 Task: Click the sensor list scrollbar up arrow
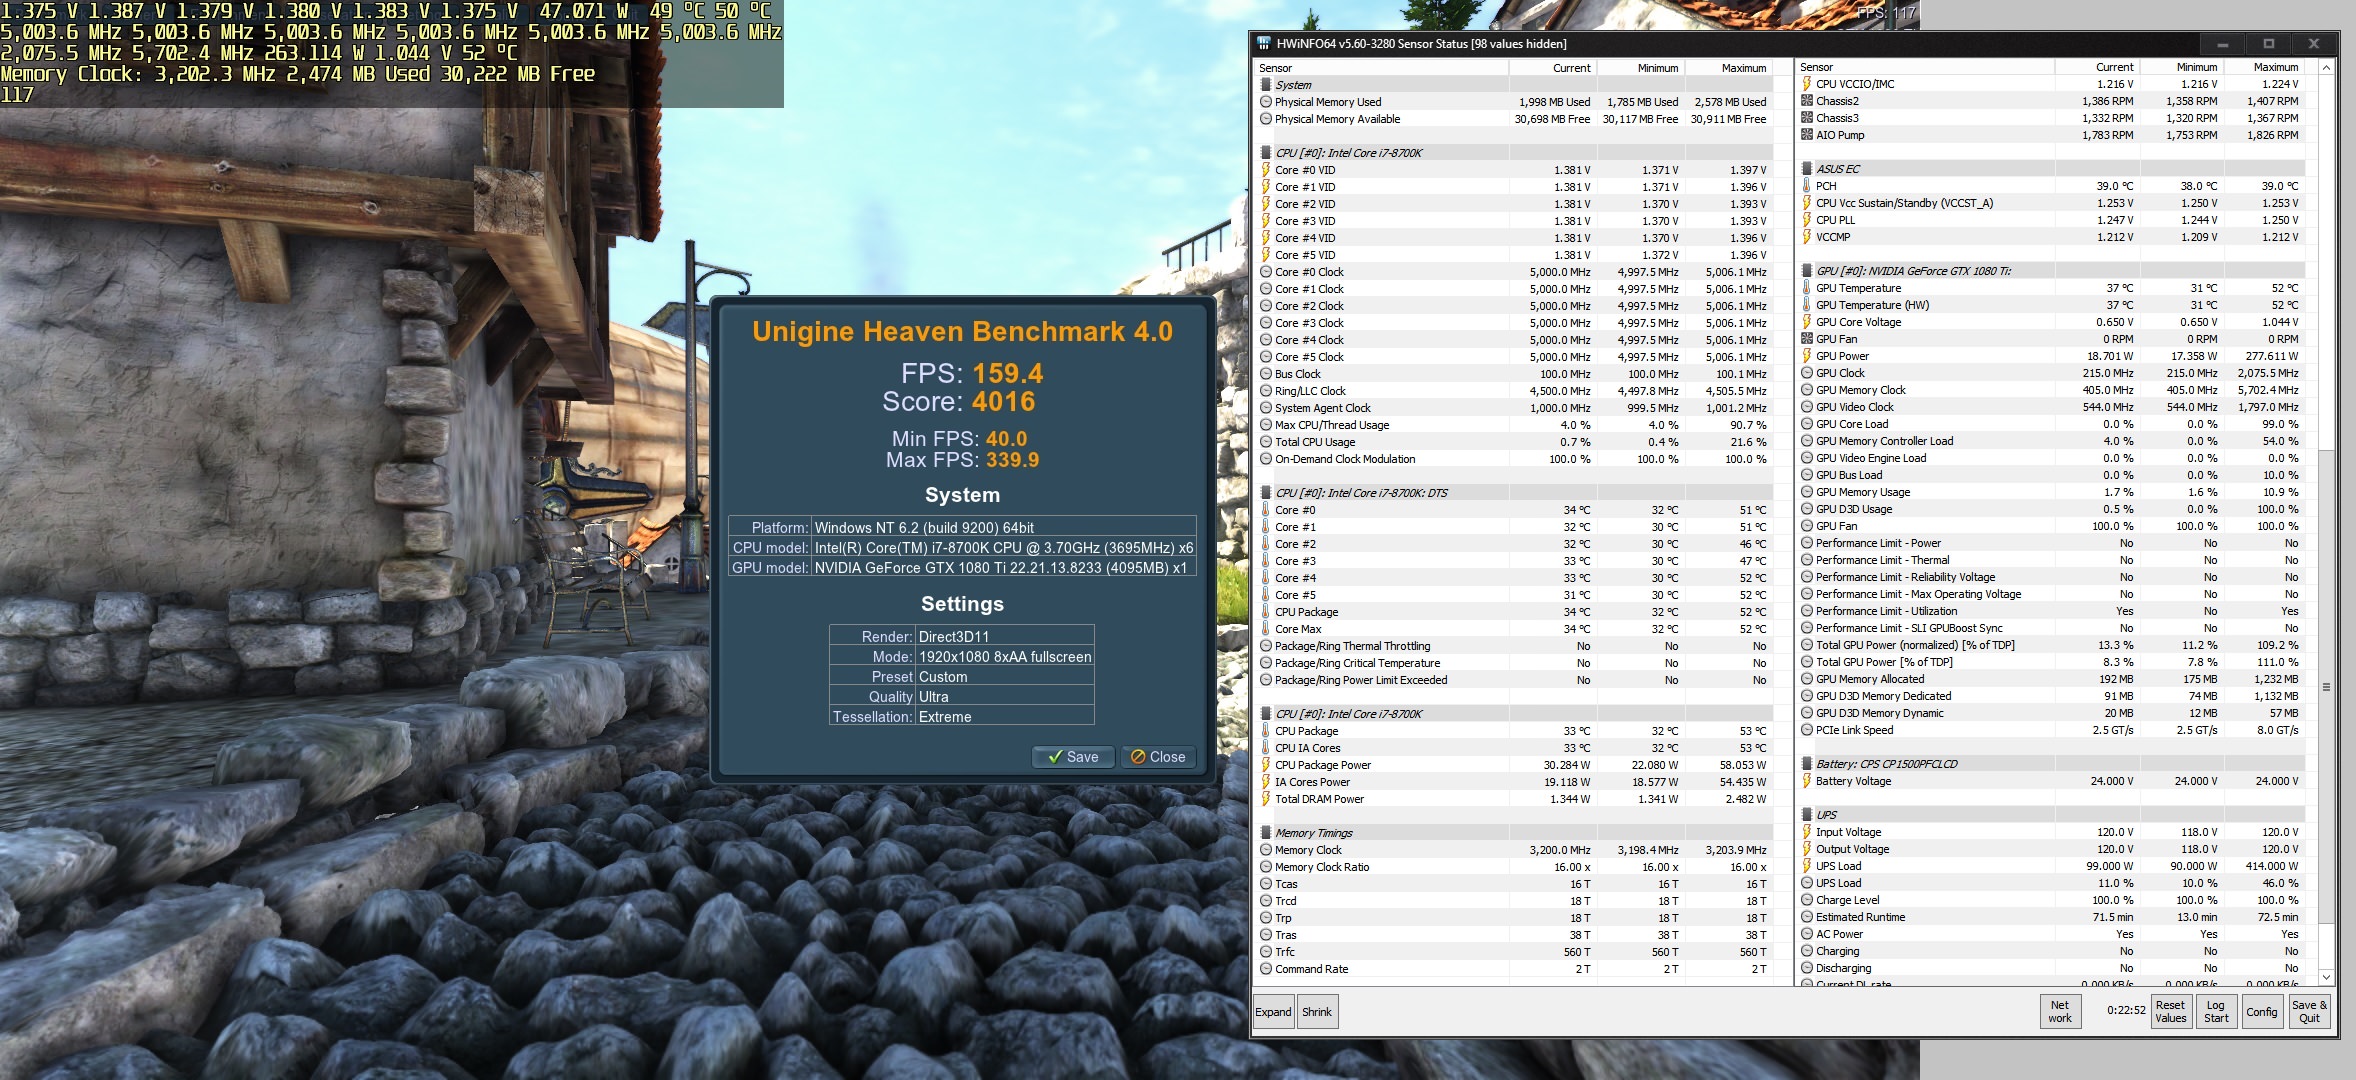click(x=2326, y=68)
